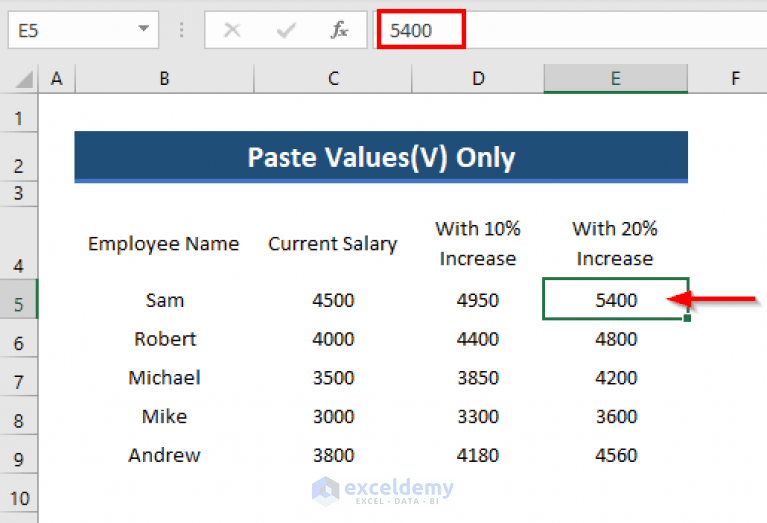Select row 3 header
Screen dimensions: 767x523
19,194
